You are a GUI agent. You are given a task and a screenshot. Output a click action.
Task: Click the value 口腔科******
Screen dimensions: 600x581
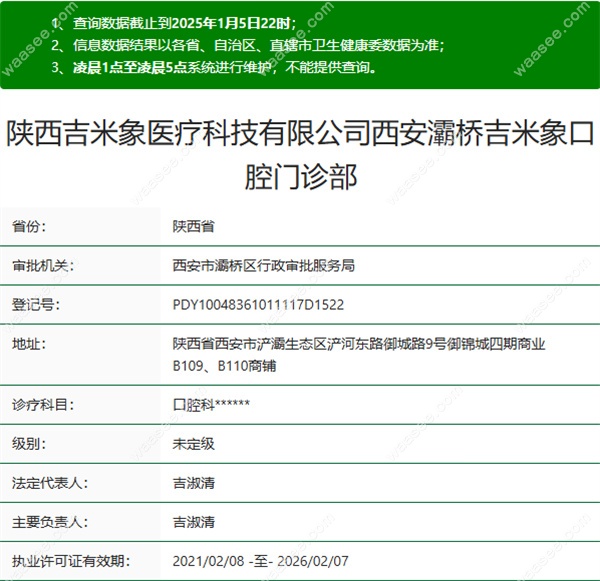211,405
